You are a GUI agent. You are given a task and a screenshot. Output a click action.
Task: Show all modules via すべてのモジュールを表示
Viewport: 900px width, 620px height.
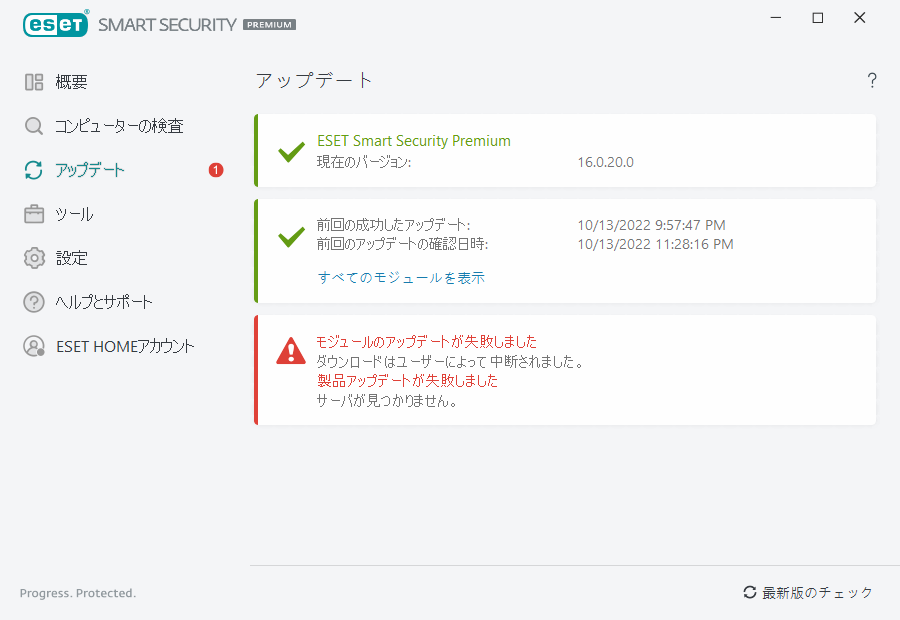pyautogui.click(x=401, y=278)
